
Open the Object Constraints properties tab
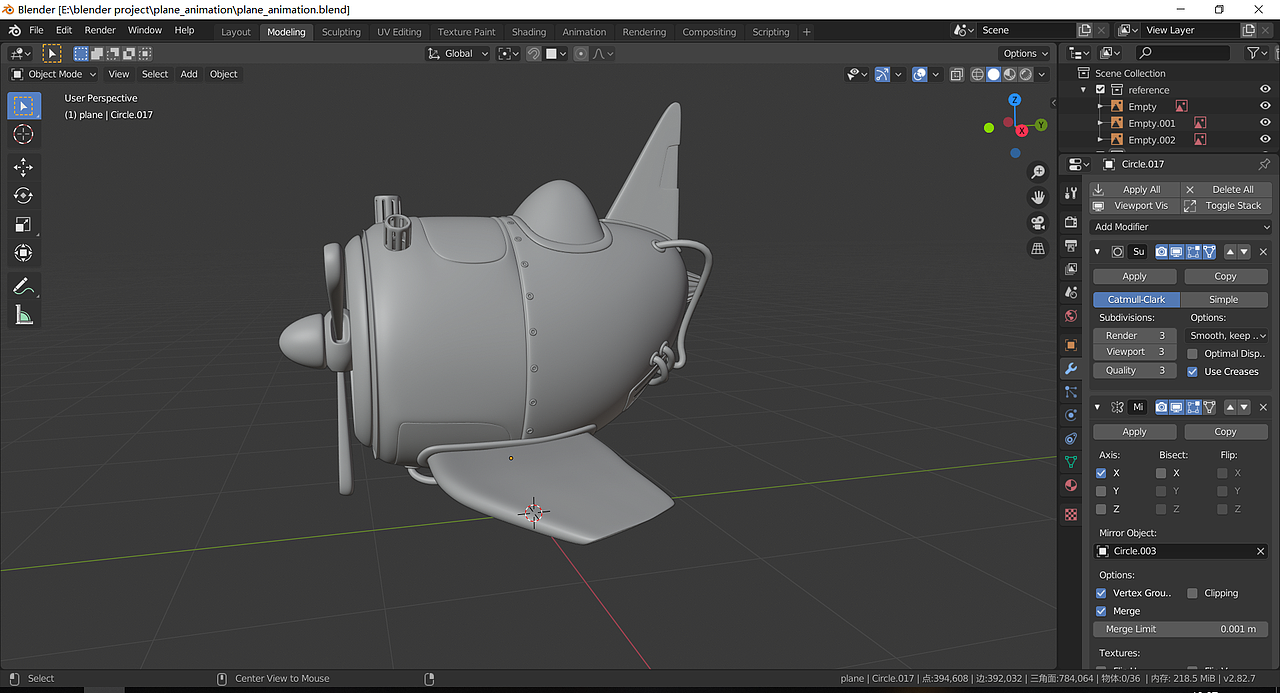[1071, 439]
